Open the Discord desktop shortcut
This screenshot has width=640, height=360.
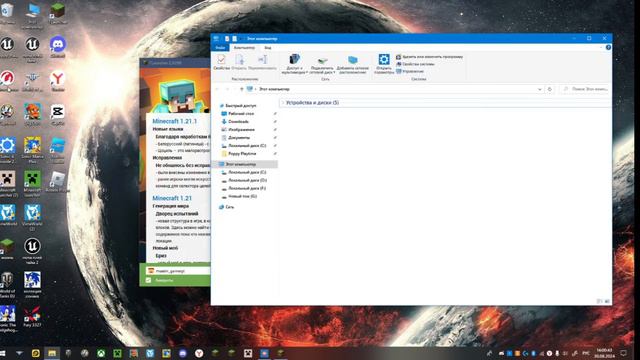[58, 47]
